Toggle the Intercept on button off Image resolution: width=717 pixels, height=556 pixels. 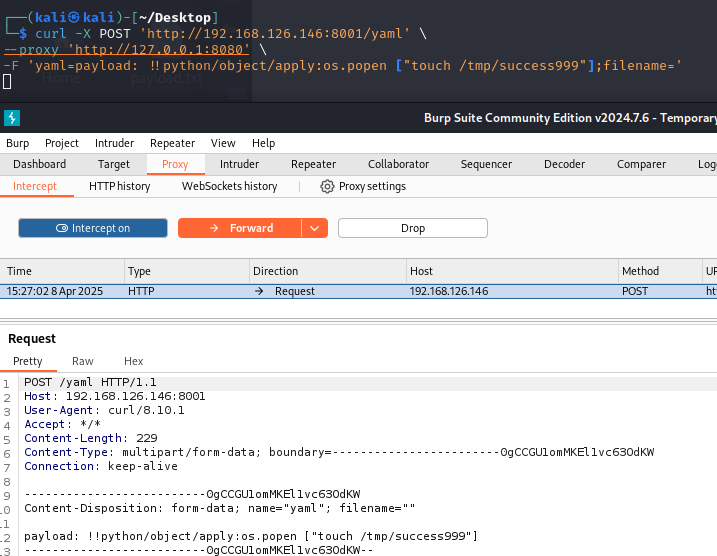93,228
